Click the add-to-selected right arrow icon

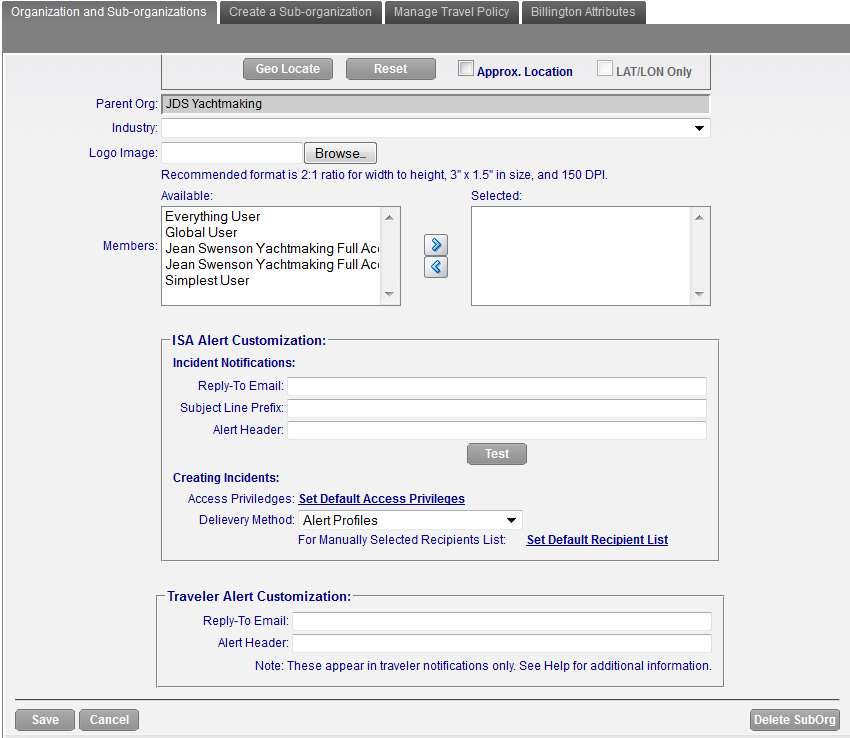[x=436, y=245]
